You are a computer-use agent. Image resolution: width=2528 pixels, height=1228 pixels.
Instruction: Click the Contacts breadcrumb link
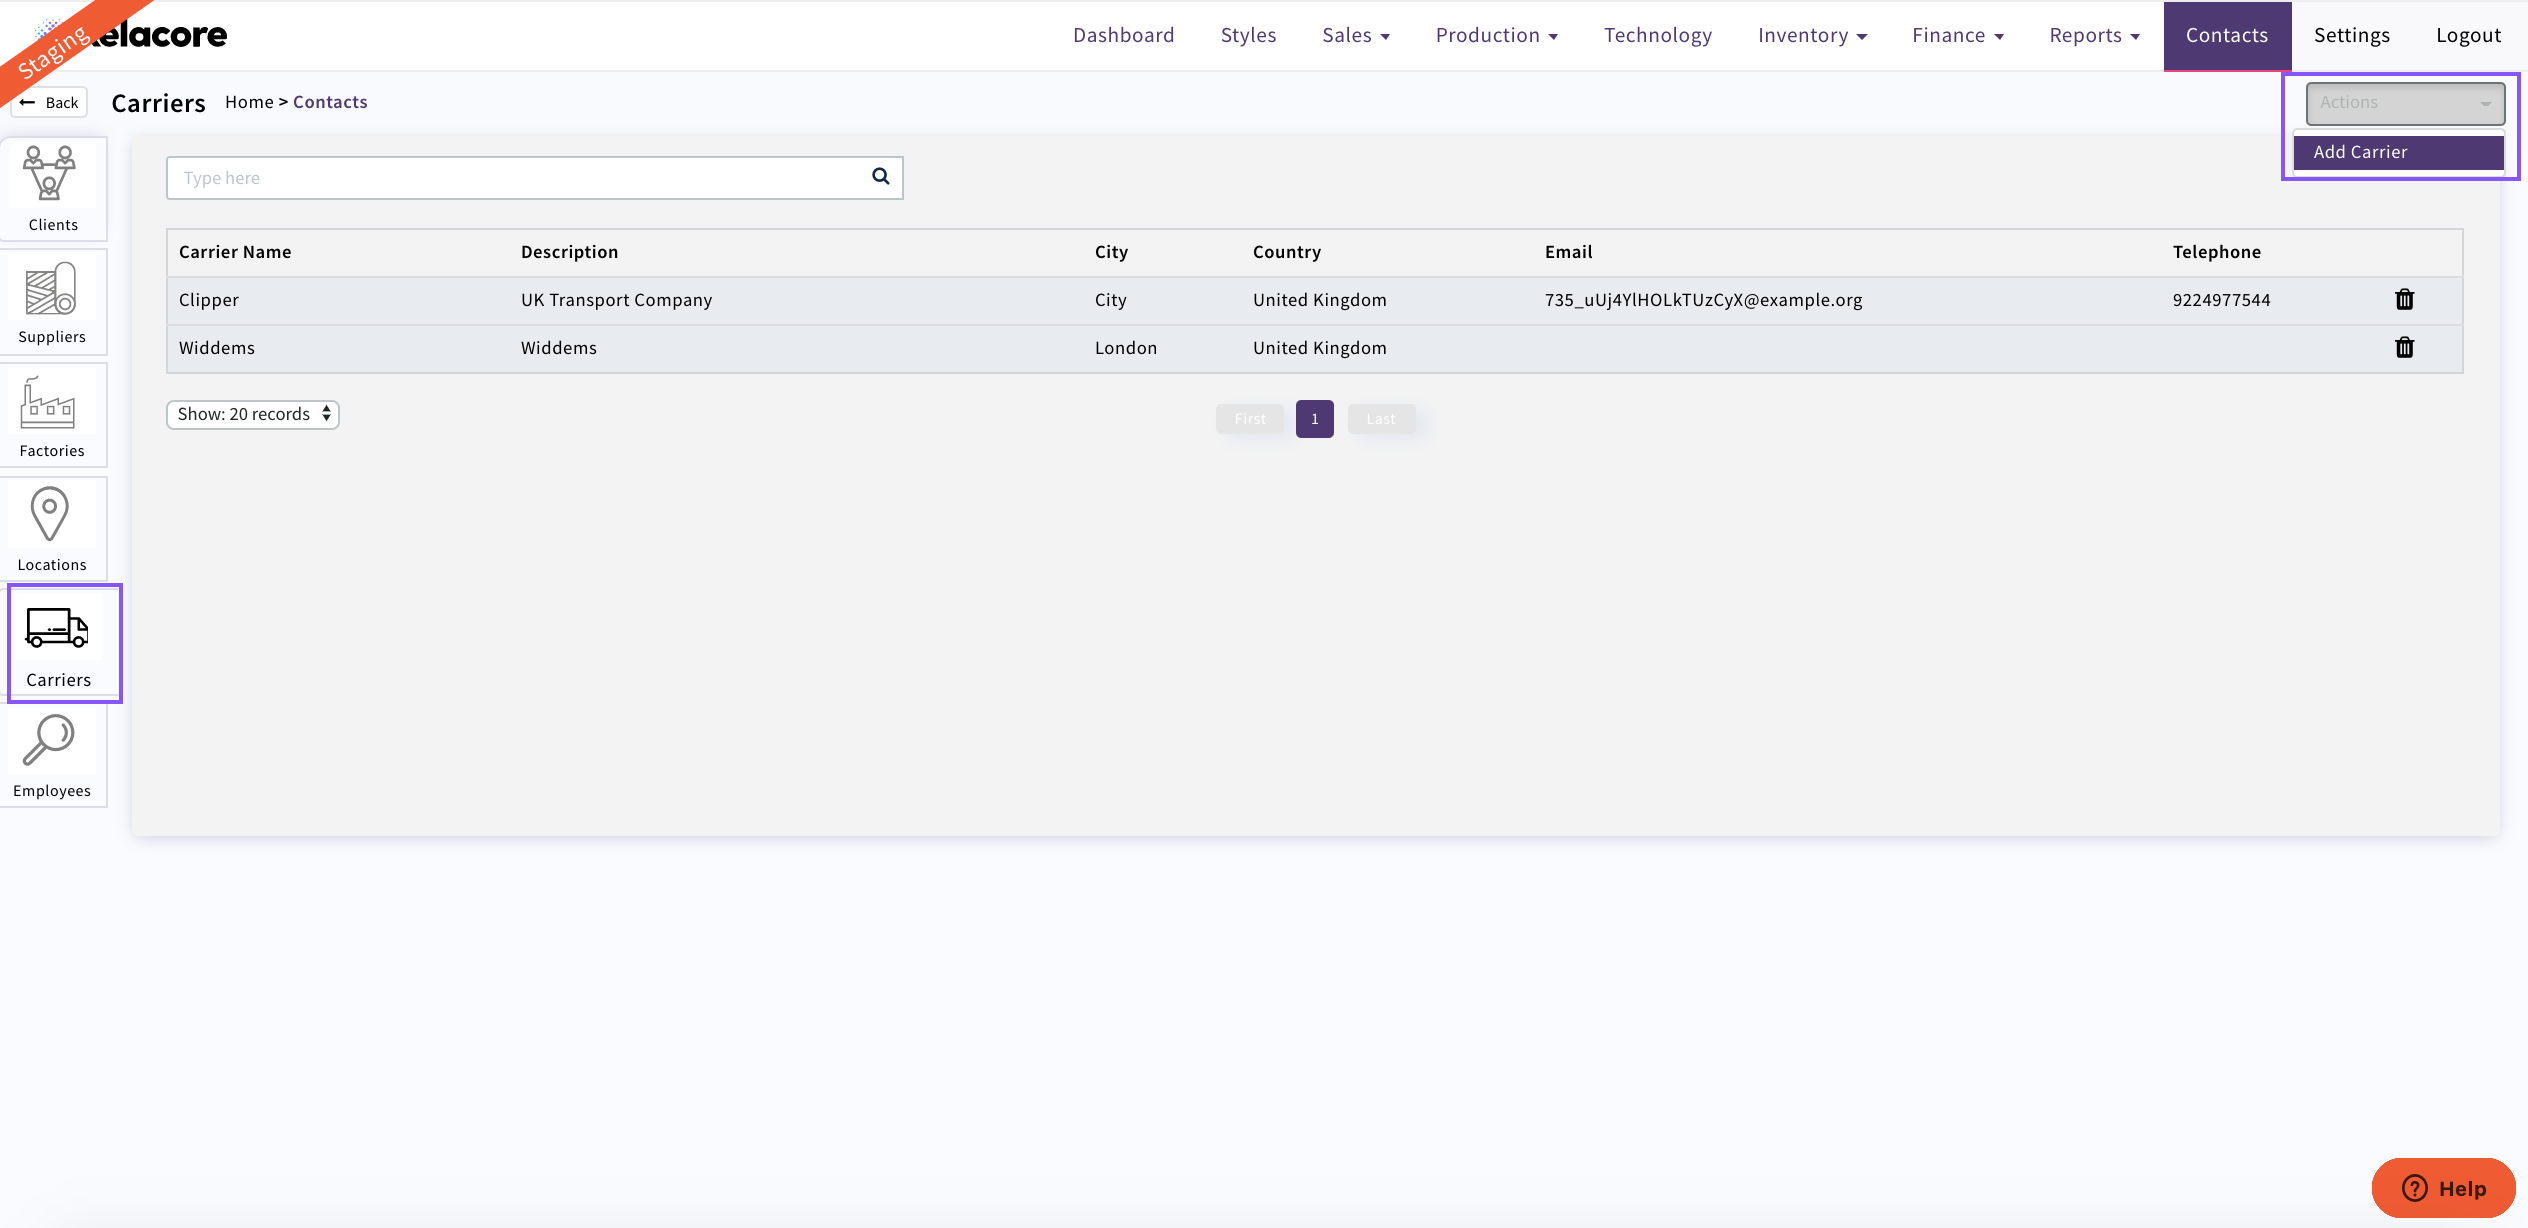tap(330, 102)
